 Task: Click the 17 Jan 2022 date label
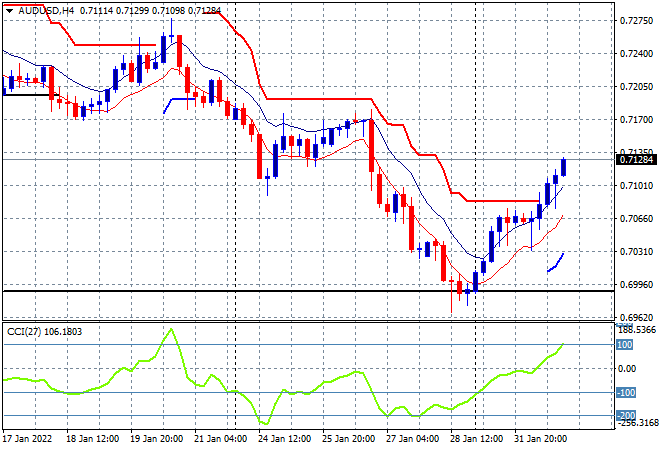click(x=27, y=439)
